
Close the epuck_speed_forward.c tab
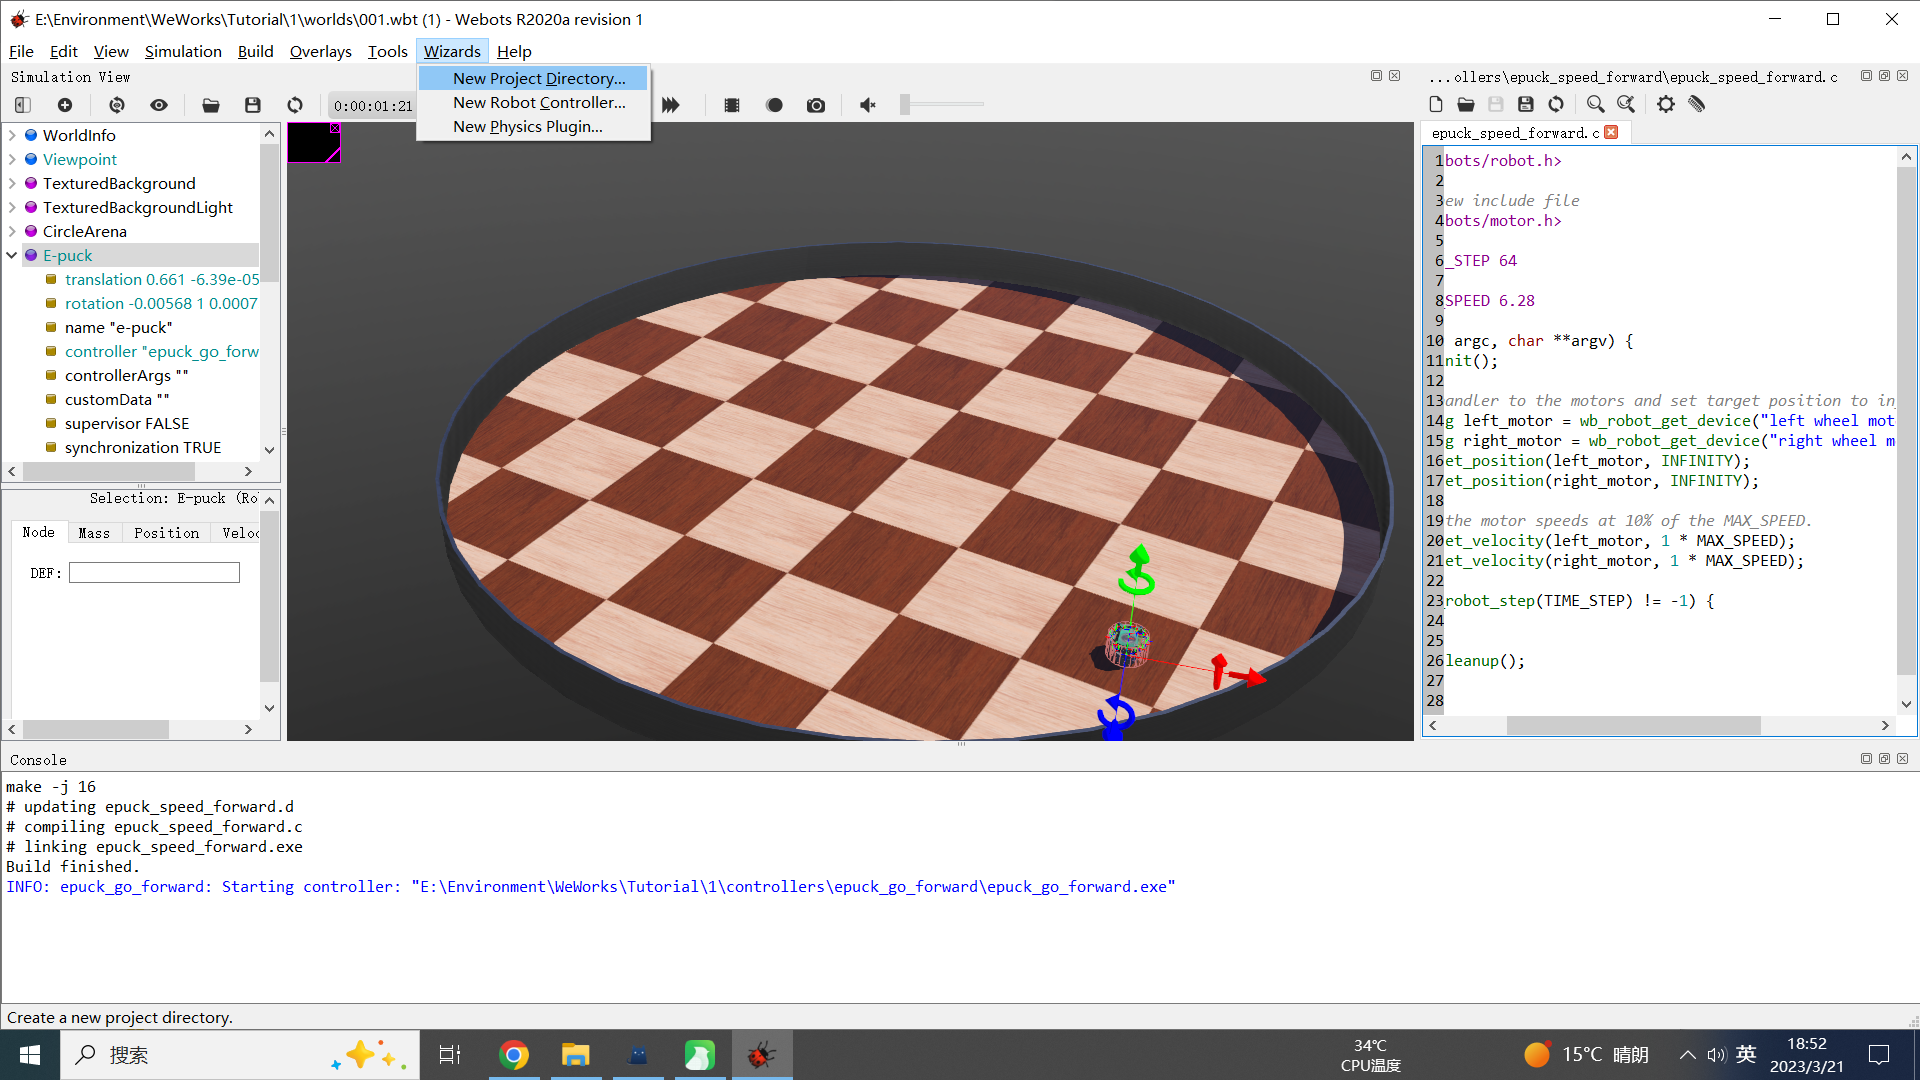click(1611, 132)
